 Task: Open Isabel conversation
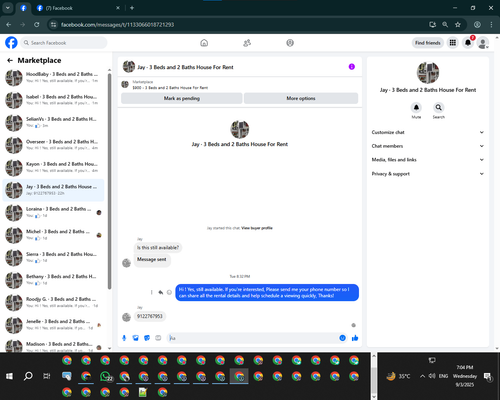(53, 100)
